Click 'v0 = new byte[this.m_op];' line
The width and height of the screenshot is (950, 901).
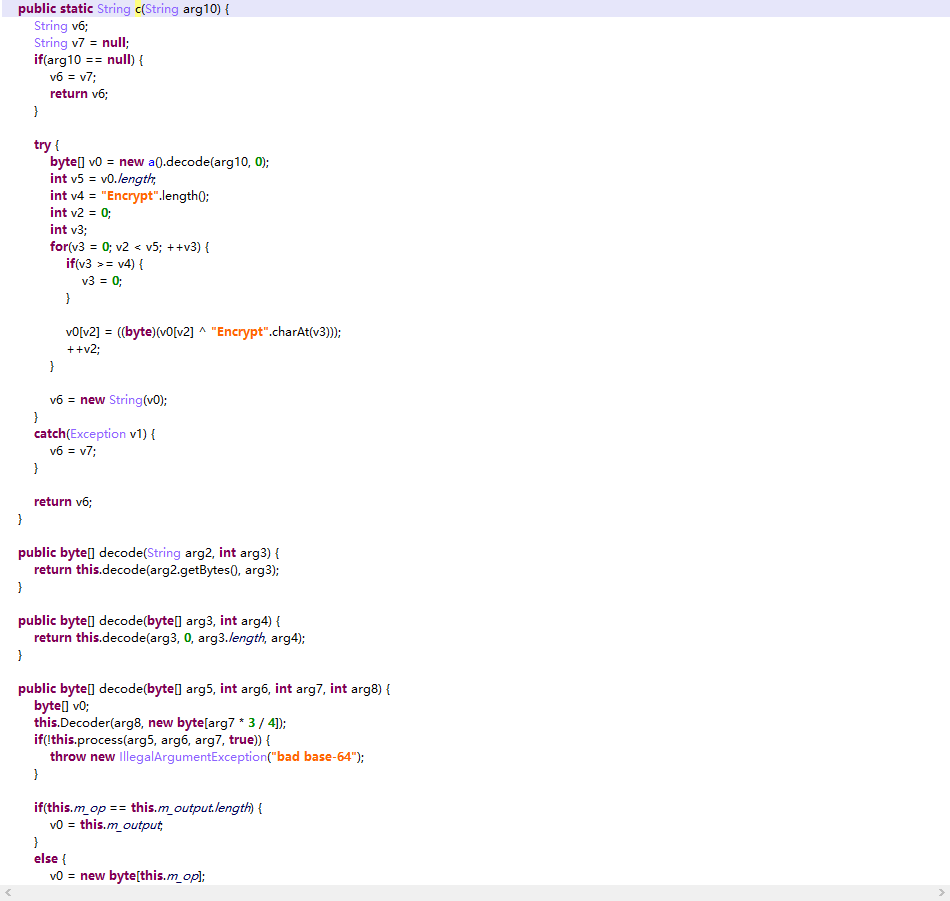(127, 876)
